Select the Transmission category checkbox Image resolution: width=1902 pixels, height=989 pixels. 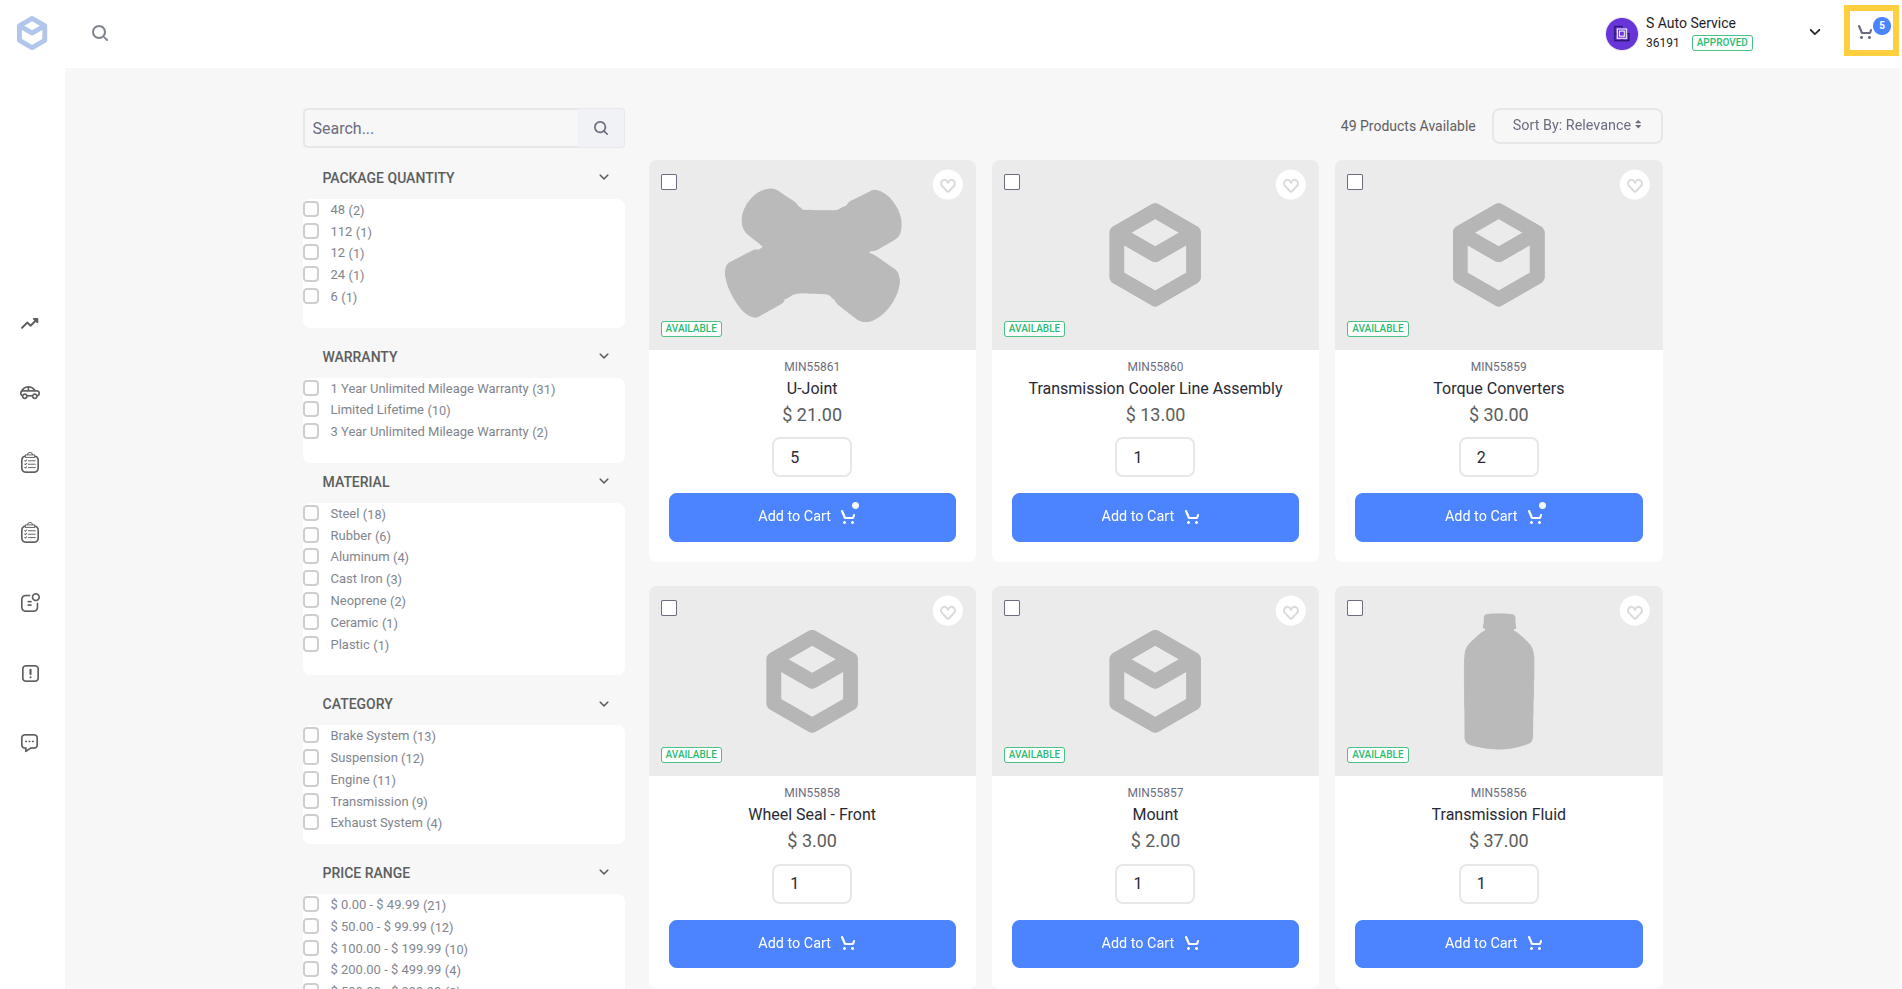(x=311, y=800)
